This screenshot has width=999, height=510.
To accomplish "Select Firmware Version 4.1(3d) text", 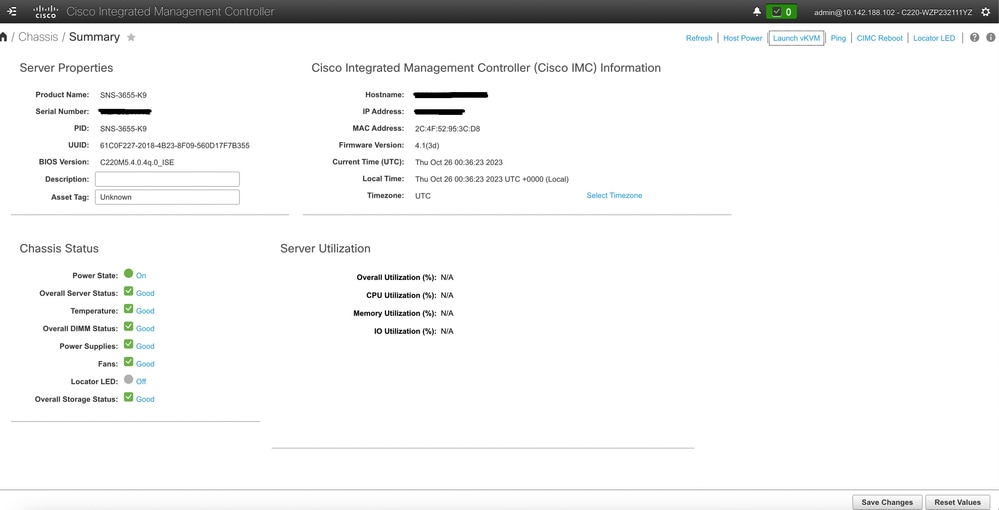I will click(x=427, y=145).
